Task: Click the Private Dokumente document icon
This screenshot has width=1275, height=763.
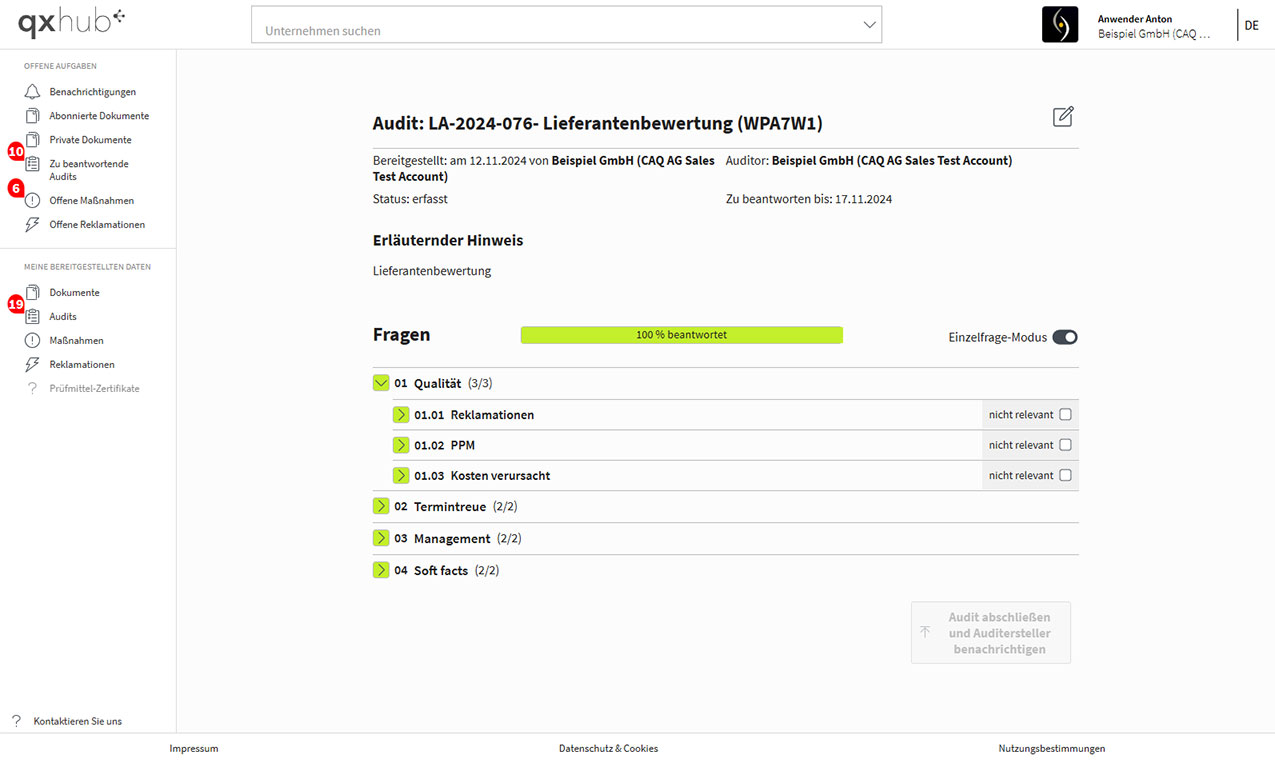Action: [33, 140]
